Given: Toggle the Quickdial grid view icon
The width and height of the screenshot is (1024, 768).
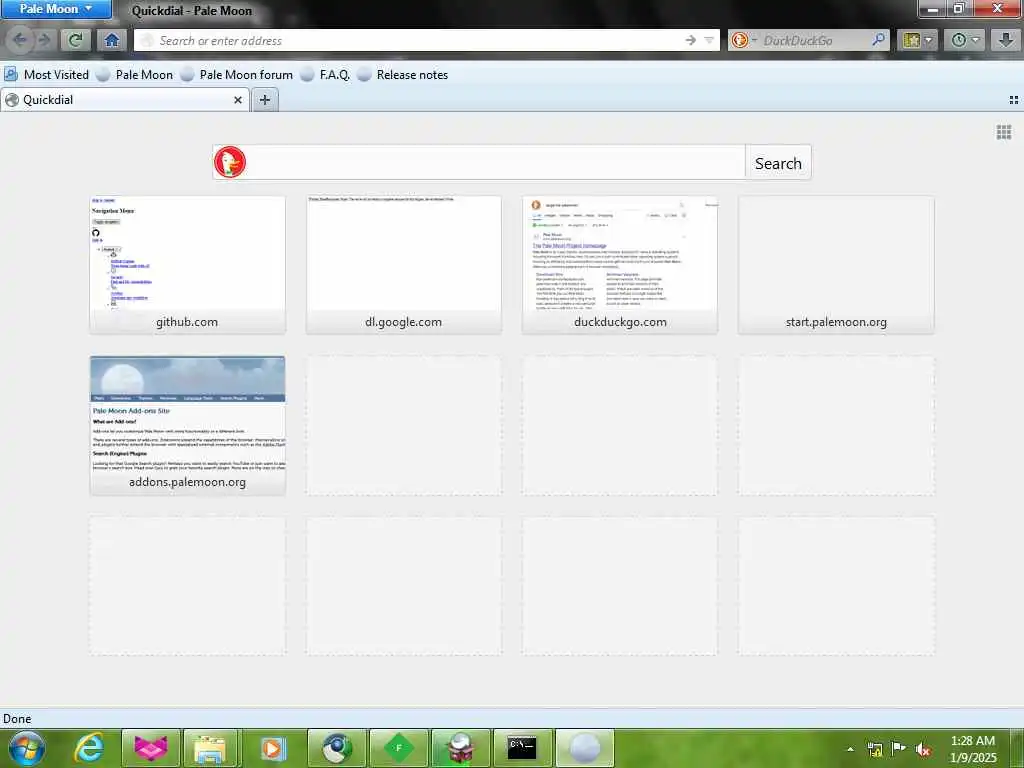Looking at the screenshot, I should pos(1004,133).
